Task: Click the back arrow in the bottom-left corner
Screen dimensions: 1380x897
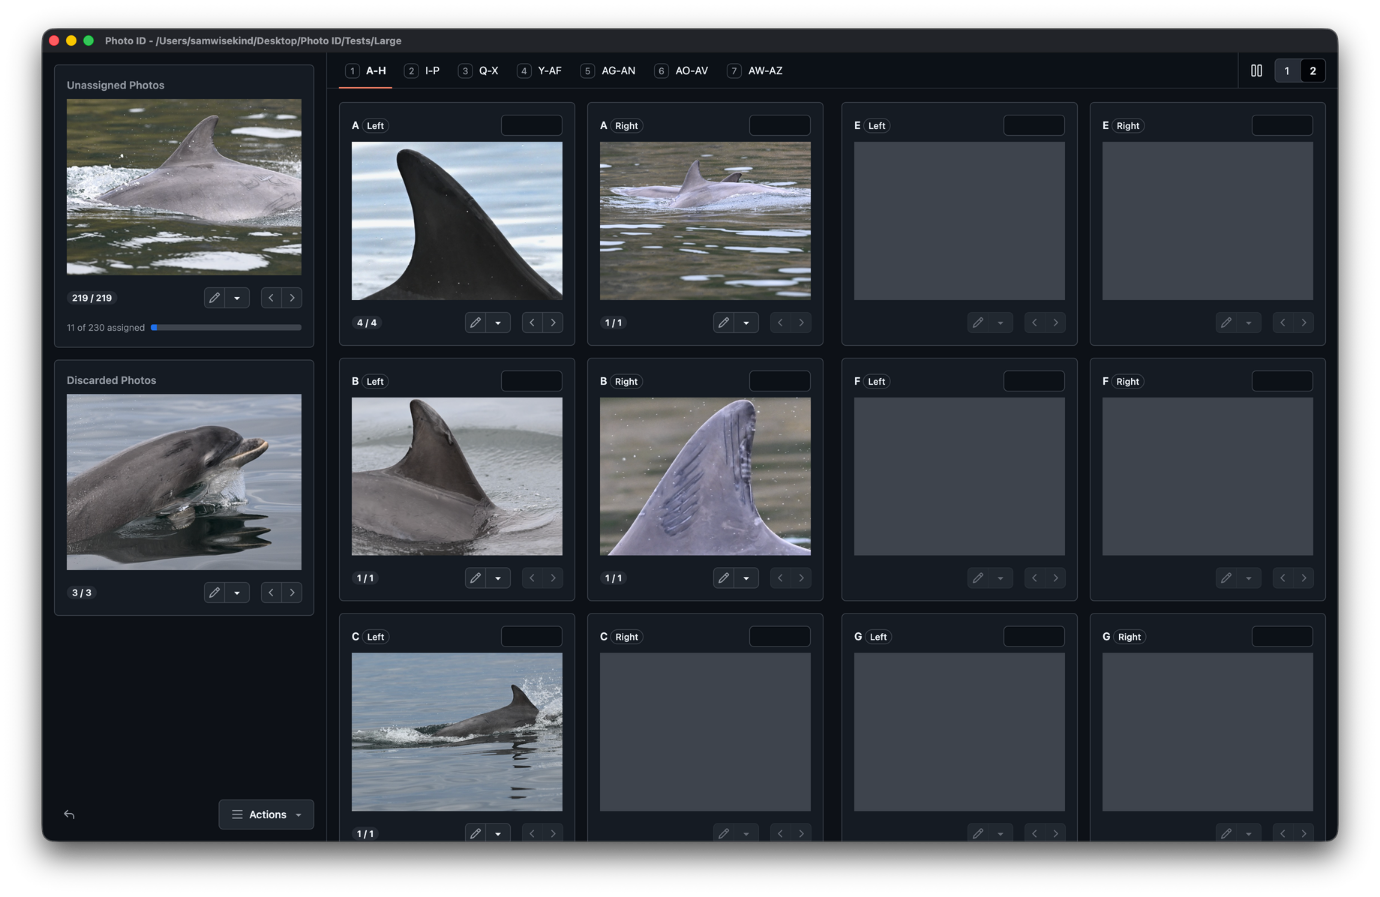Action: [68, 814]
